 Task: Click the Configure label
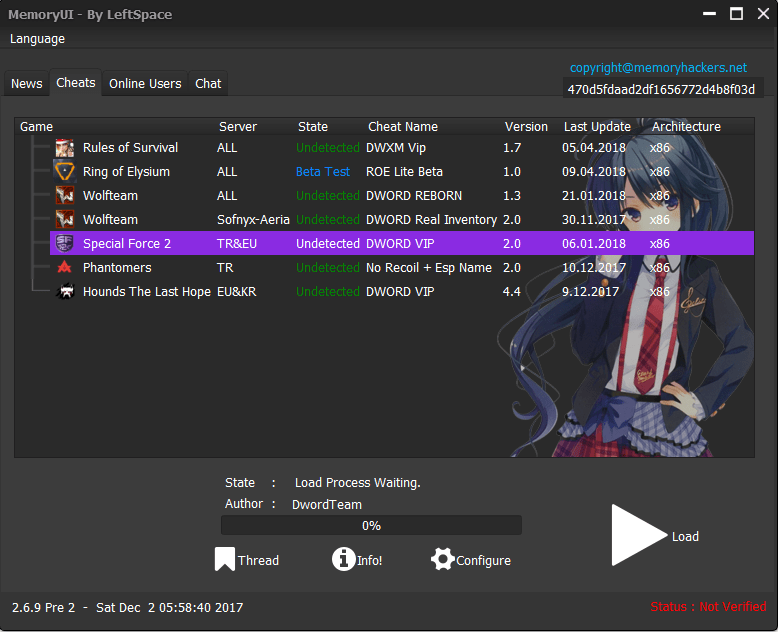pos(483,561)
